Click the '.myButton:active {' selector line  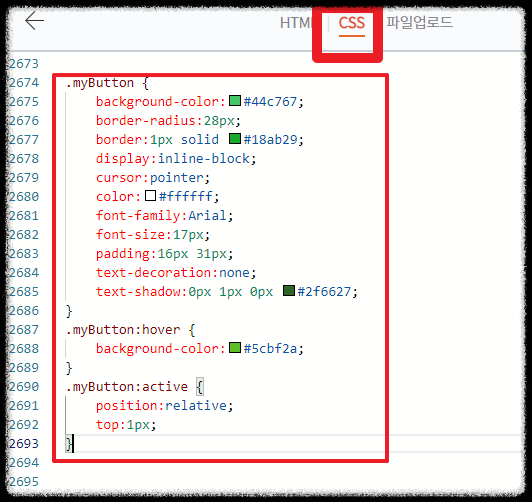(134, 387)
